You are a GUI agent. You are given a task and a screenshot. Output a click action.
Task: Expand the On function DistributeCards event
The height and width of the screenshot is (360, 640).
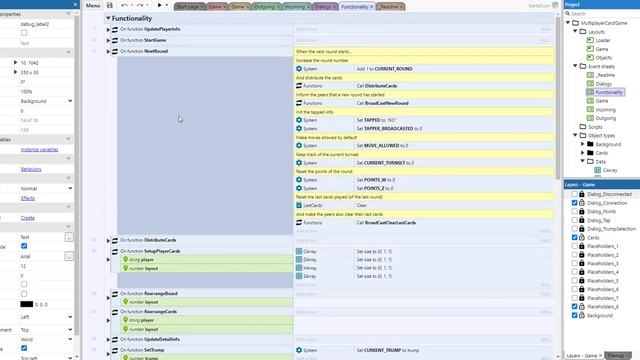coord(108,240)
